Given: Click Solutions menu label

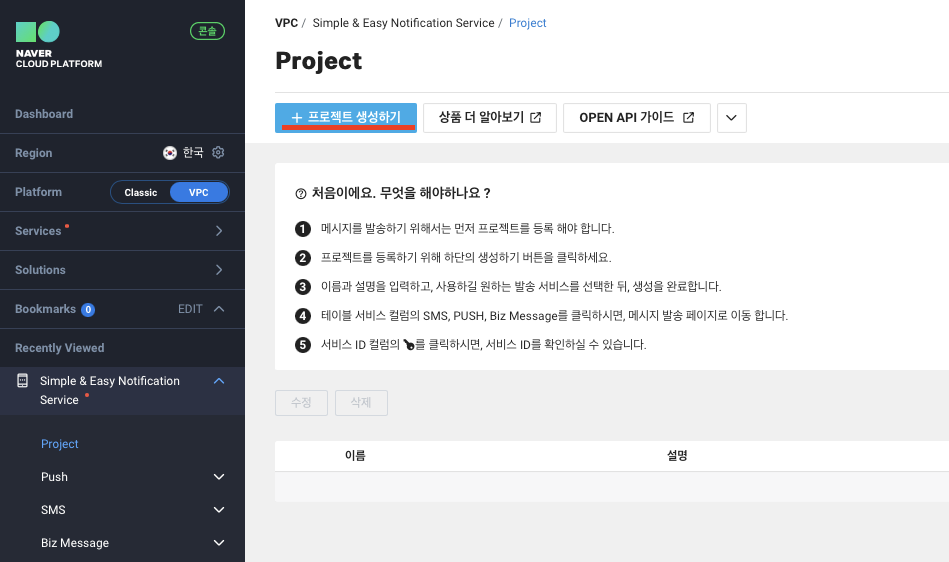Looking at the screenshot, I should 40,270.
